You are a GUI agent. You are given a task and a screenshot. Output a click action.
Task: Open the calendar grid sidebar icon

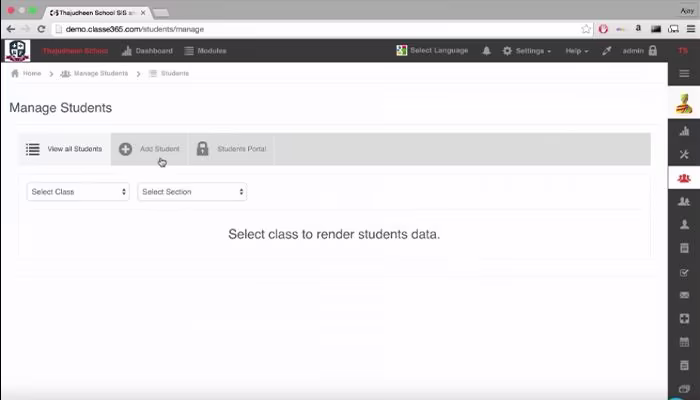pyautogui.click(x=684, y=342)
